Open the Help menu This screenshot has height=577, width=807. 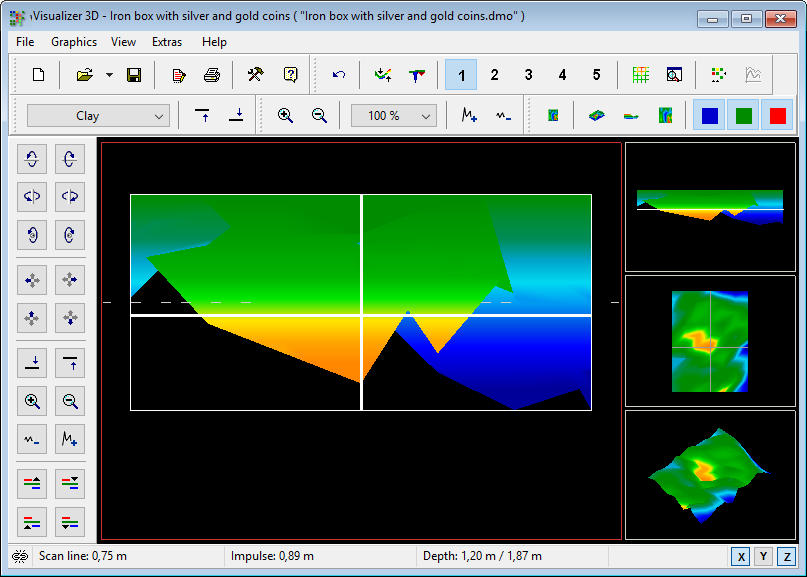pyautogui.click(x=214, y=42)
